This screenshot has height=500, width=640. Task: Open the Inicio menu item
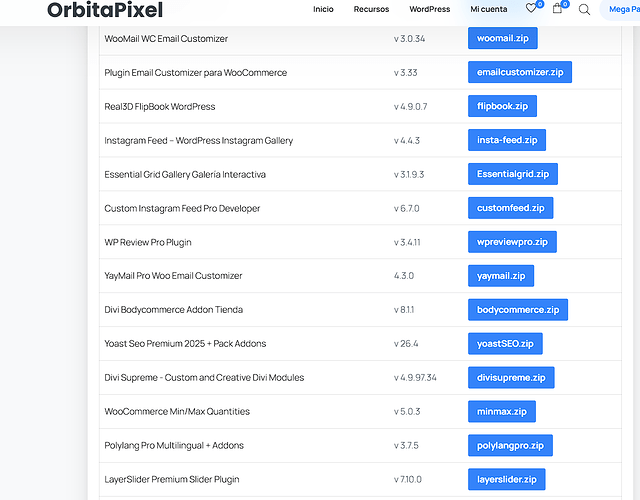tap(323, 9)
